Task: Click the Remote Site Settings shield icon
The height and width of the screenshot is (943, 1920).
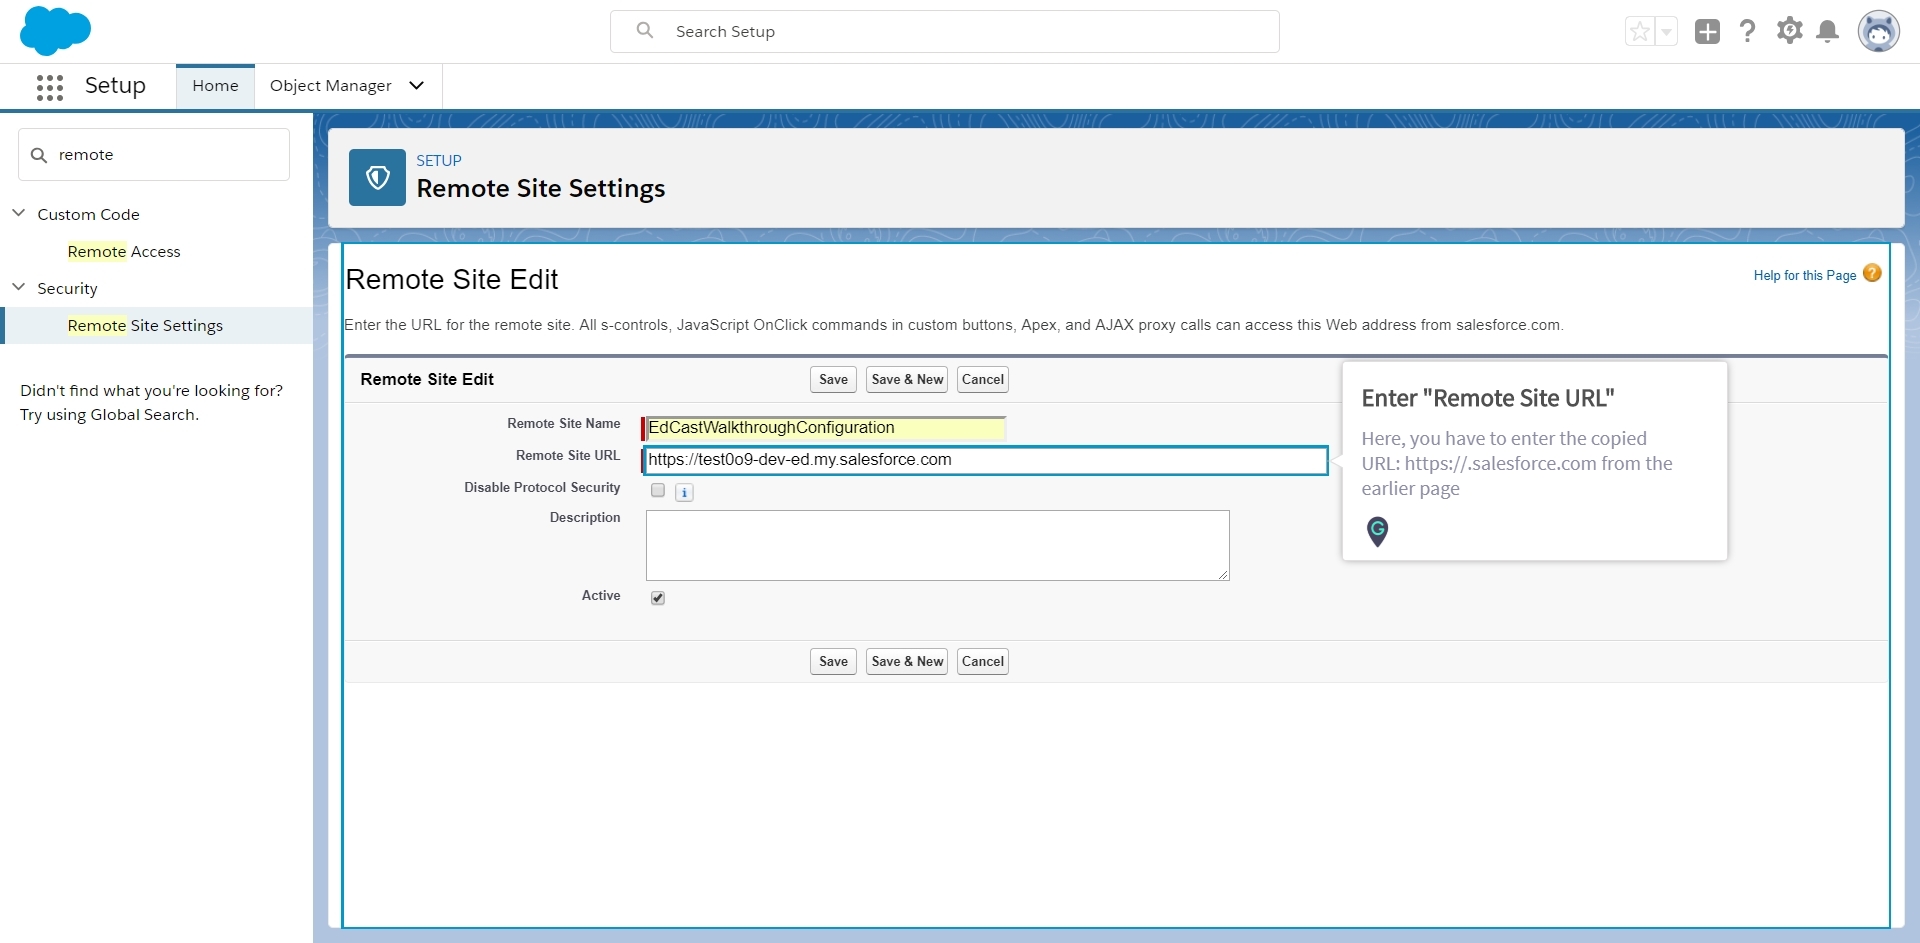Action: [x=377, y=178]
